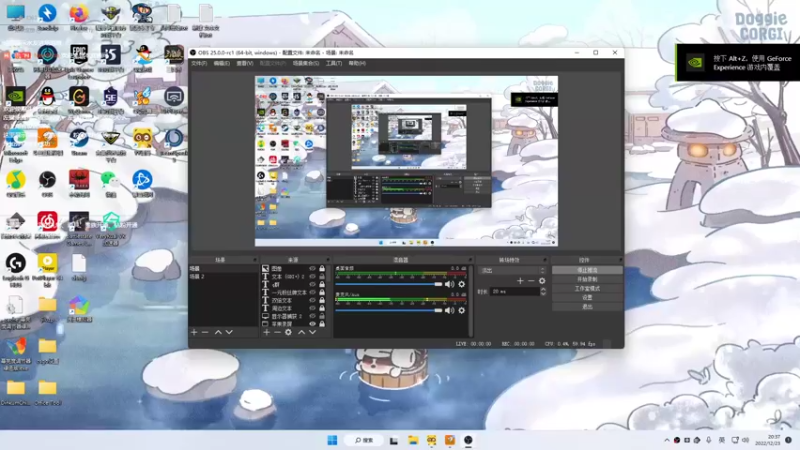This screenshot has height=450, width=800.
Task: Open QQ penguin desktop icon
Action: (47, 101)
